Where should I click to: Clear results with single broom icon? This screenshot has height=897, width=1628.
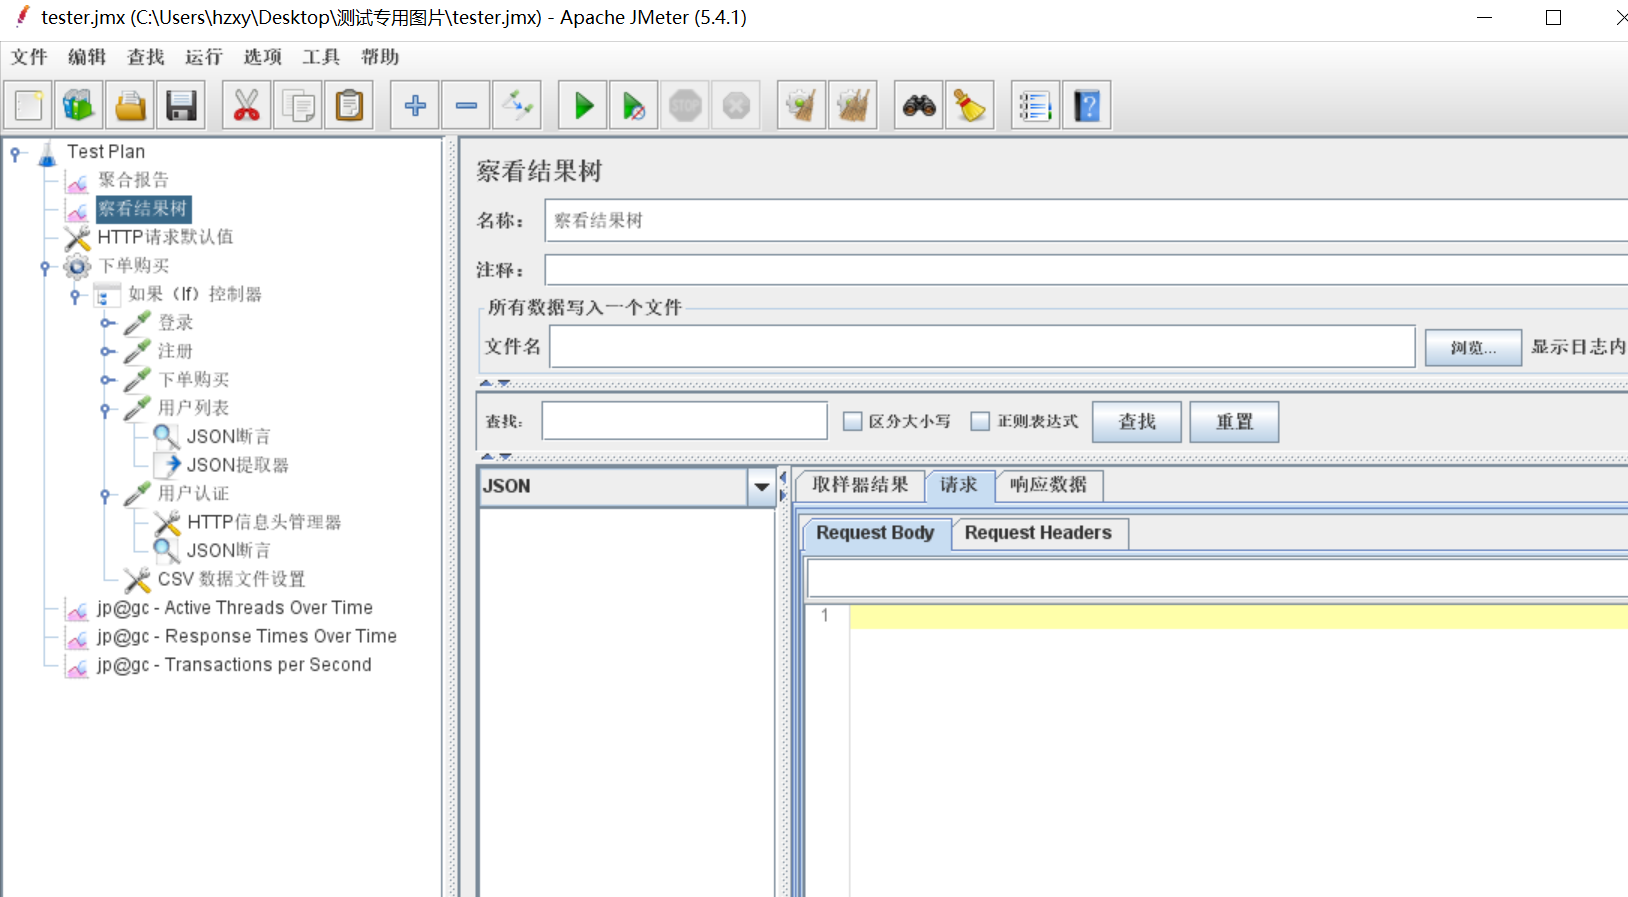point(802,105)
